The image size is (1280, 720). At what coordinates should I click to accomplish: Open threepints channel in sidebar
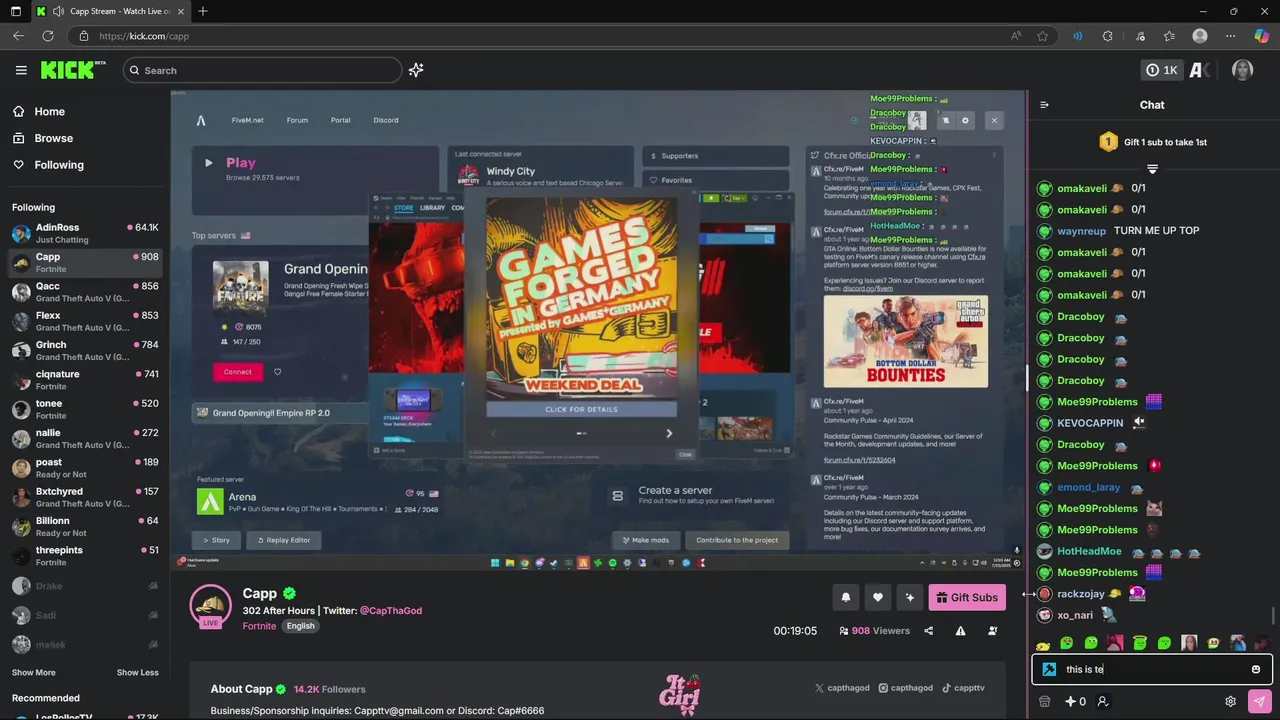(x=85, y=556)
